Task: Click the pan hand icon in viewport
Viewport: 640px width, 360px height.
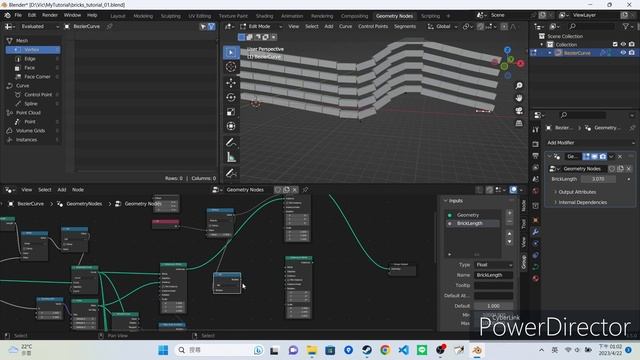Action: click(x=519, y=98)
